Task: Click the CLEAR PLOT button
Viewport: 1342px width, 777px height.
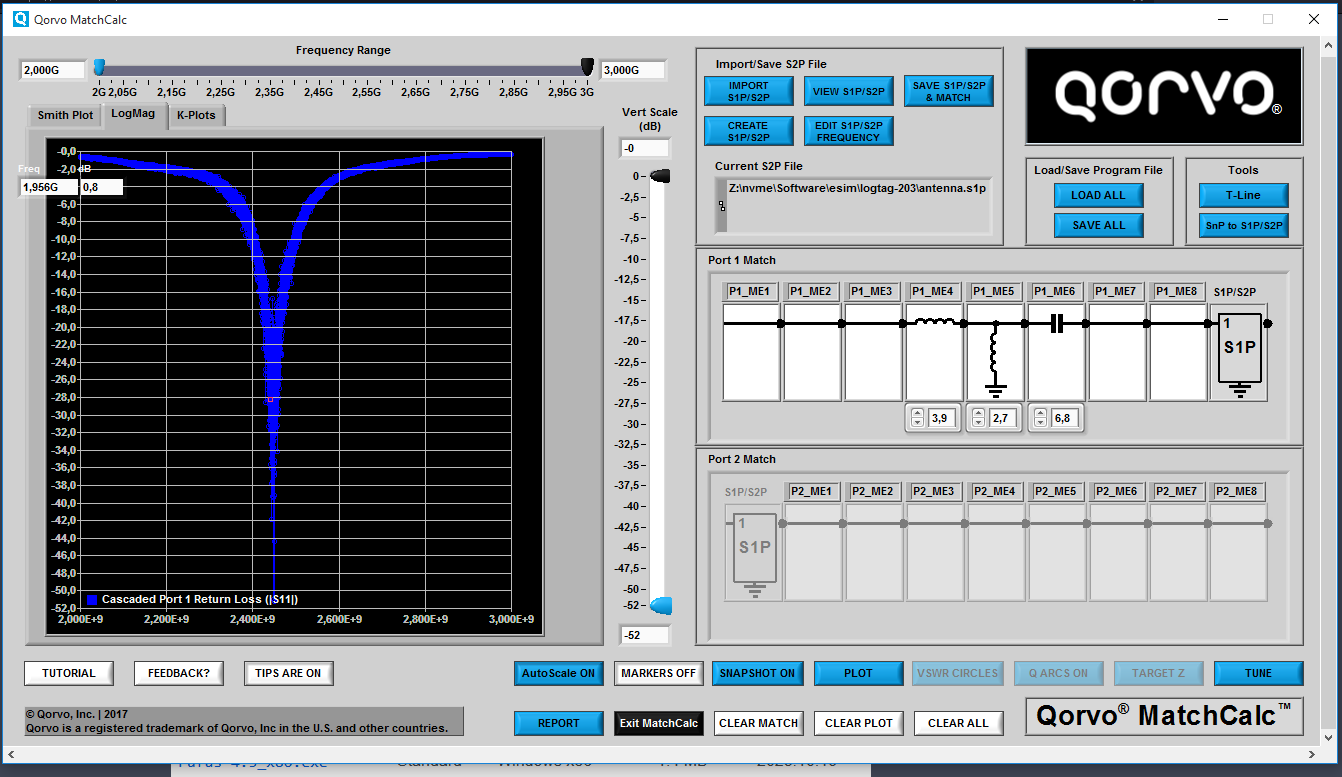Action: 859,723
